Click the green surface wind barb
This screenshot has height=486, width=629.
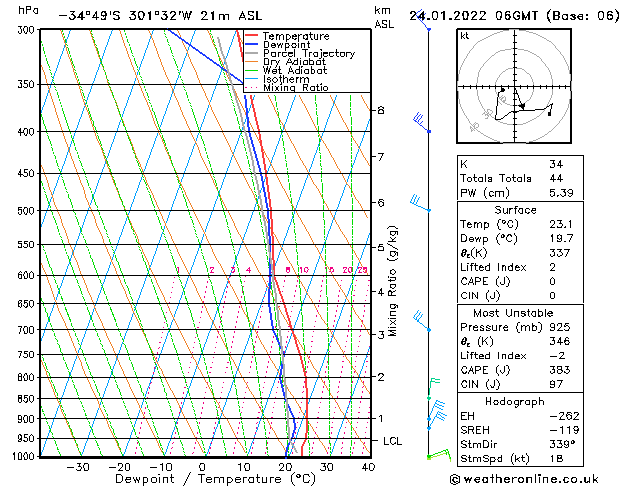tap(439, 455)
